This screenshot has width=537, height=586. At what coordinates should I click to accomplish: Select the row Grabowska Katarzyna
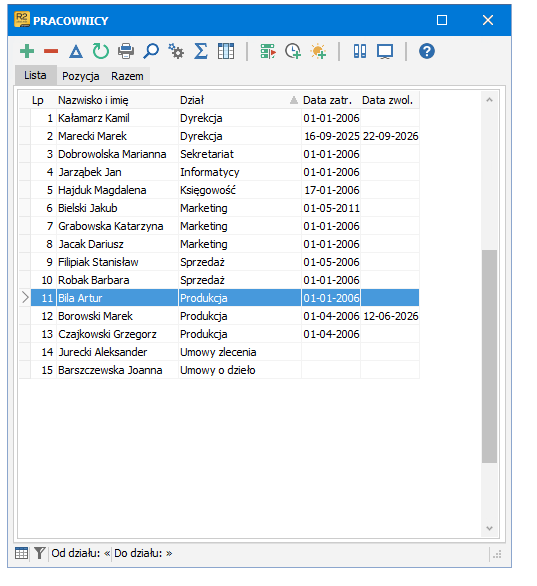(x=219, y=226)
